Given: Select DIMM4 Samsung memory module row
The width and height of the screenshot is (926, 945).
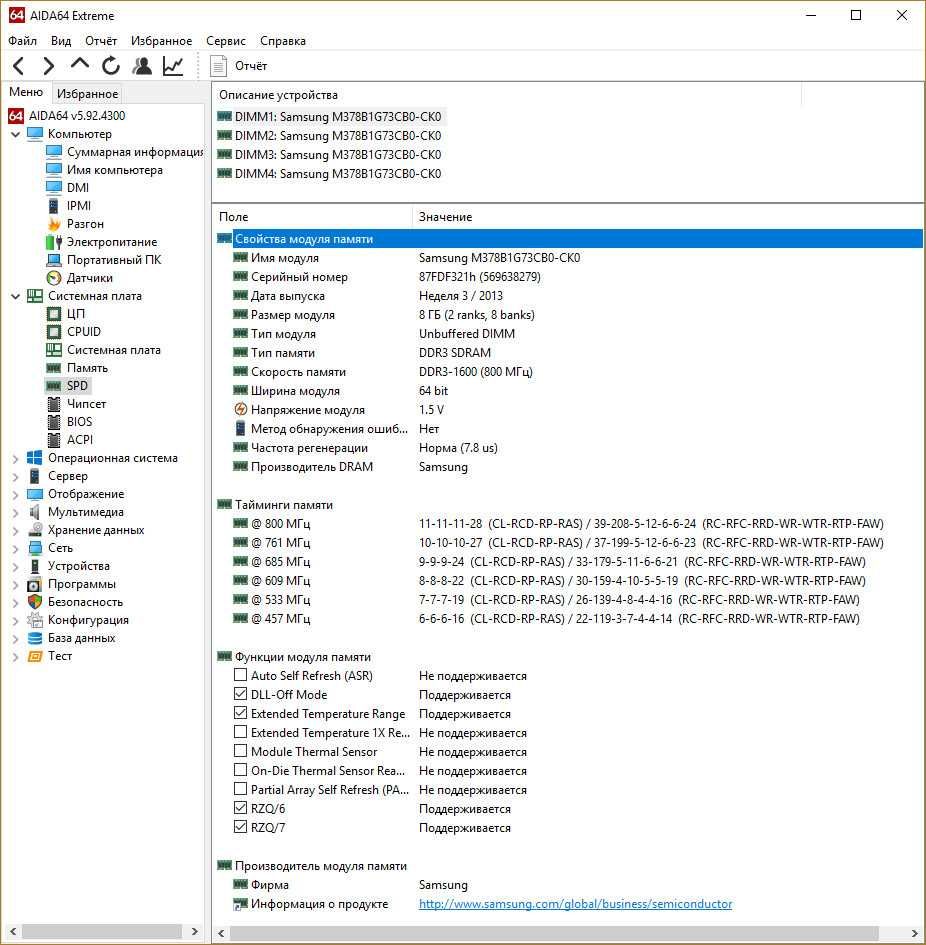Looking at the screenshot, I should pos(338,174).
